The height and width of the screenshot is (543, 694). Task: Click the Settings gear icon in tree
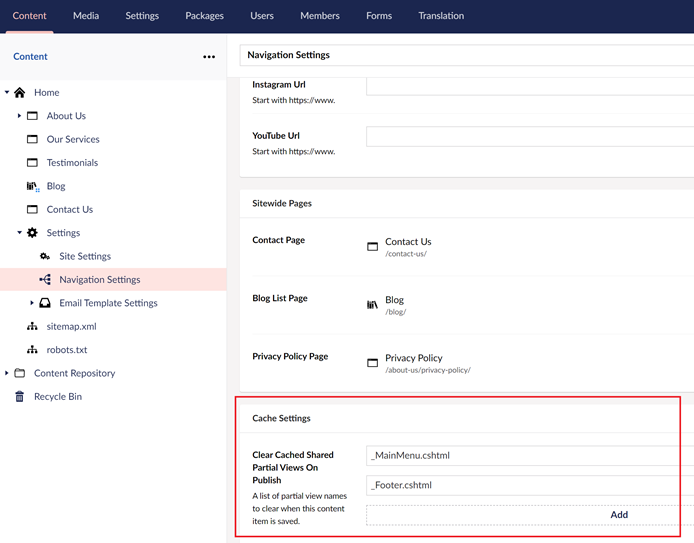[x=32, y=233]
